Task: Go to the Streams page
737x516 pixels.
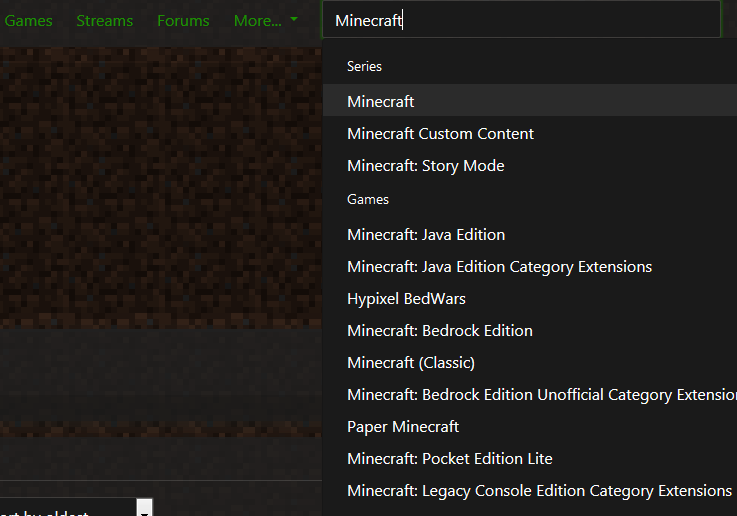Action: click(x=104, y=20)
